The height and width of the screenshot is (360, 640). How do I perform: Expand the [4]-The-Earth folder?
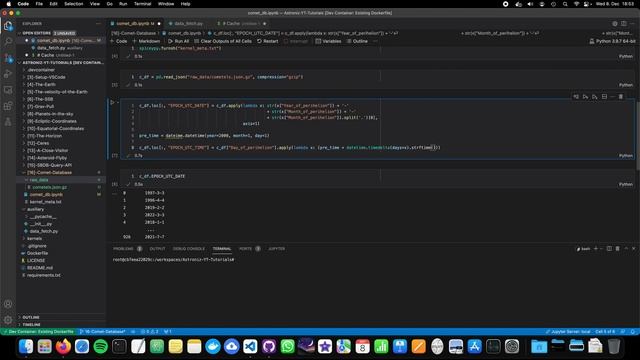coord(41,84)
